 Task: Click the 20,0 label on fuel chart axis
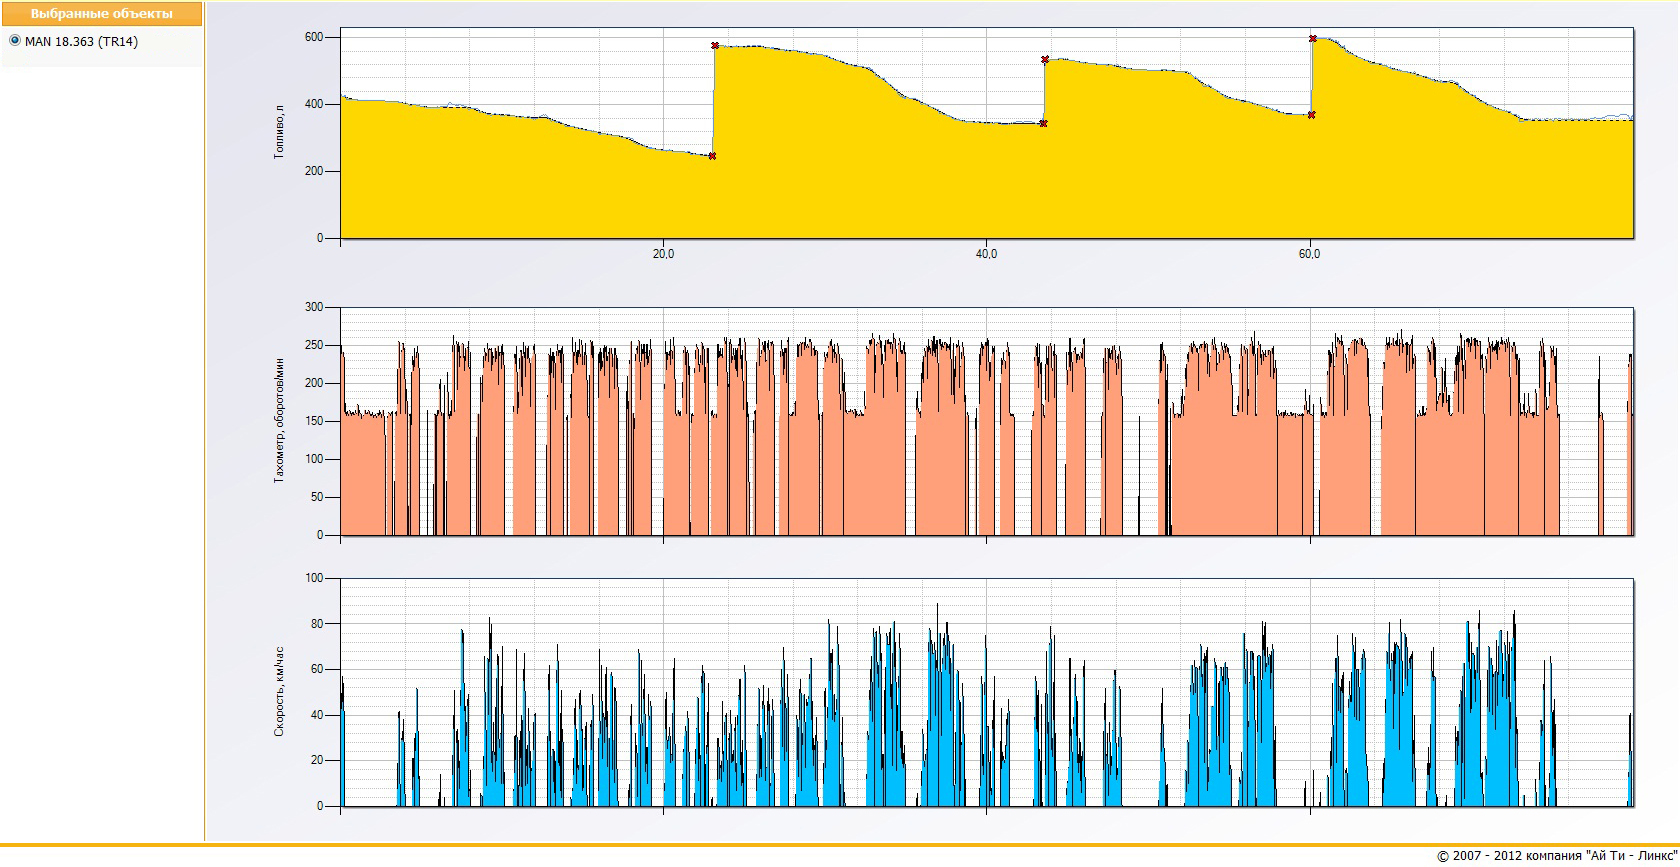click(x=663, y=254)
